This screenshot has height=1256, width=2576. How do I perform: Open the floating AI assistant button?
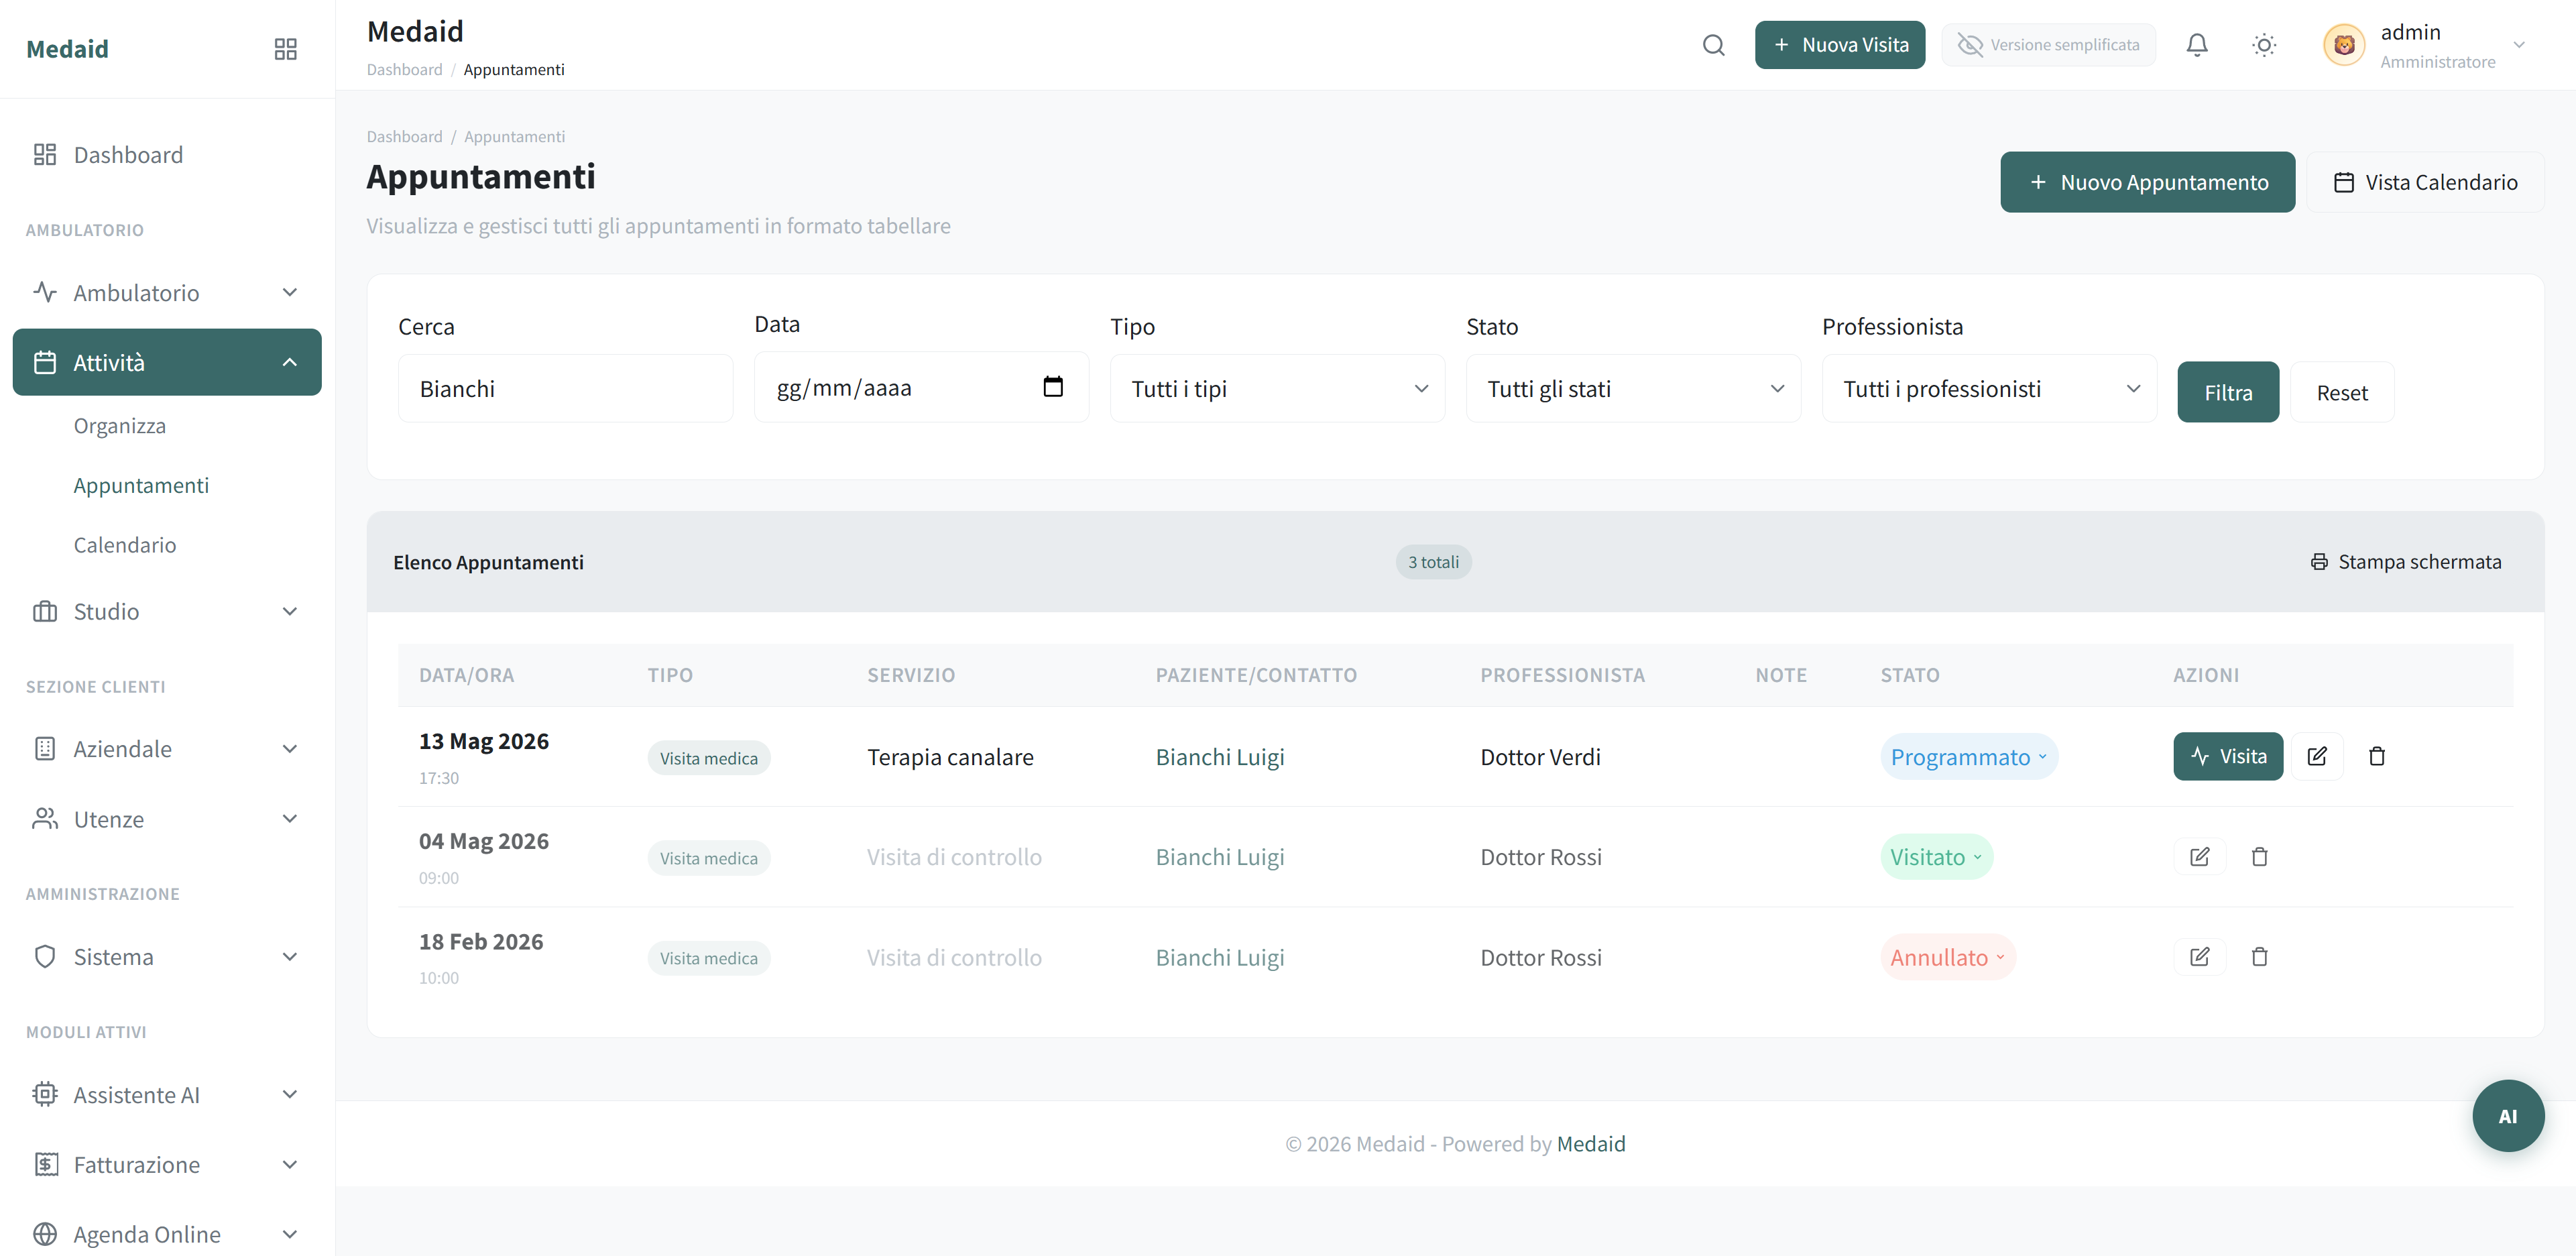(x=2507, y=1116)
